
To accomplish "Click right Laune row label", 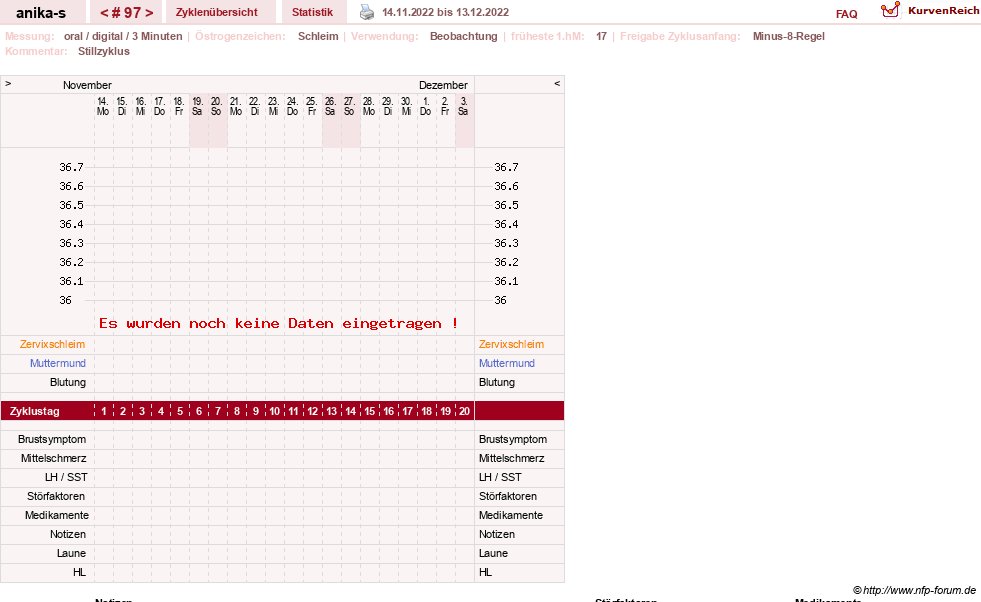I will click(494, 553).
